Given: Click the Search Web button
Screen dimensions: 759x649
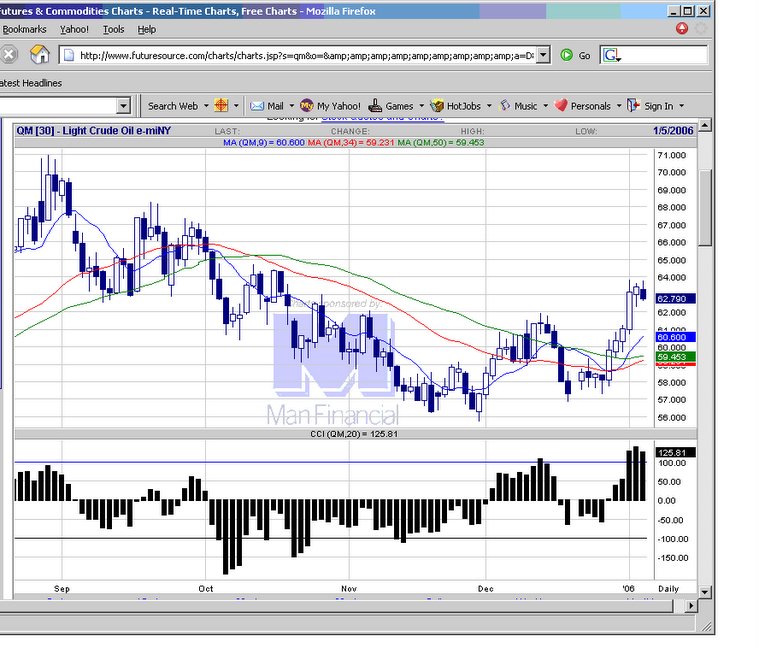Looking at the screenshot, I should 172,106.
